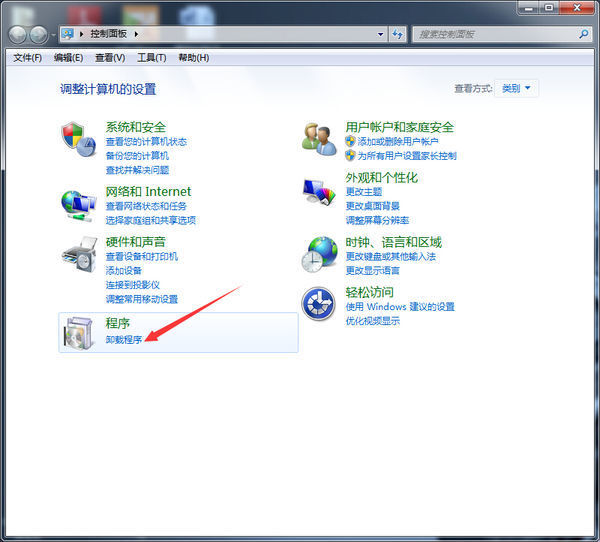This screenshot has width=600, height=542.
Task: Click the refresh arrows icon beside address bar
Action: tap(398, 34)
